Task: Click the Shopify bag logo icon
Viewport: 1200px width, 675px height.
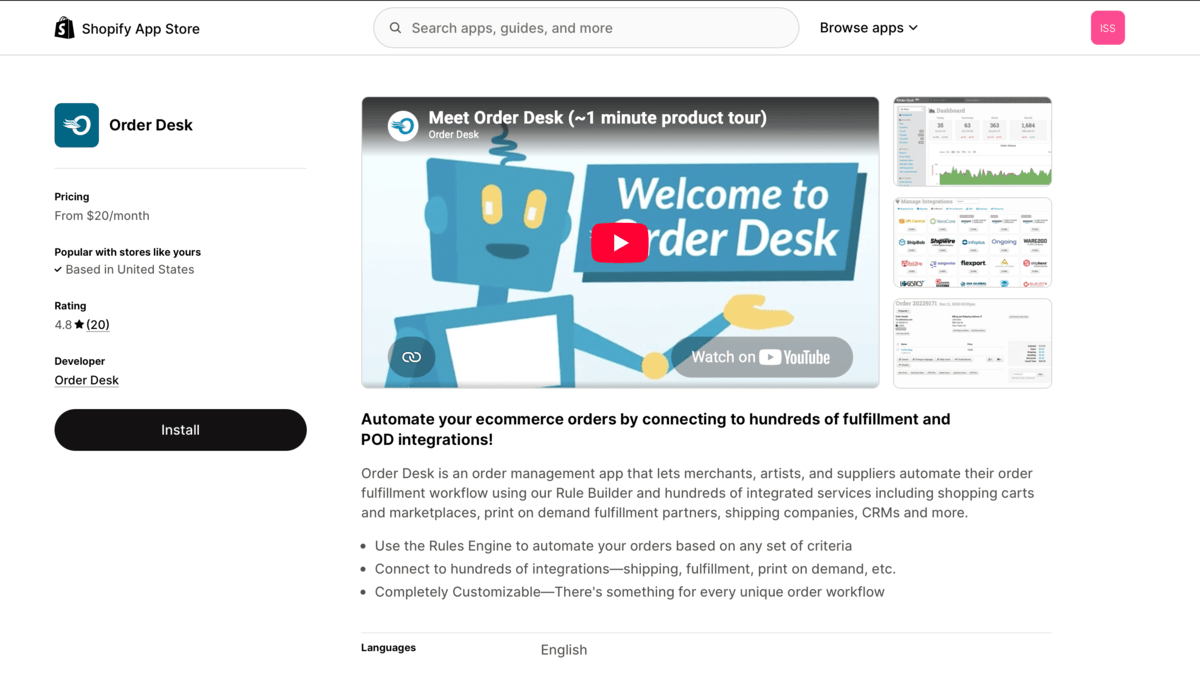Action: point(64,28)
